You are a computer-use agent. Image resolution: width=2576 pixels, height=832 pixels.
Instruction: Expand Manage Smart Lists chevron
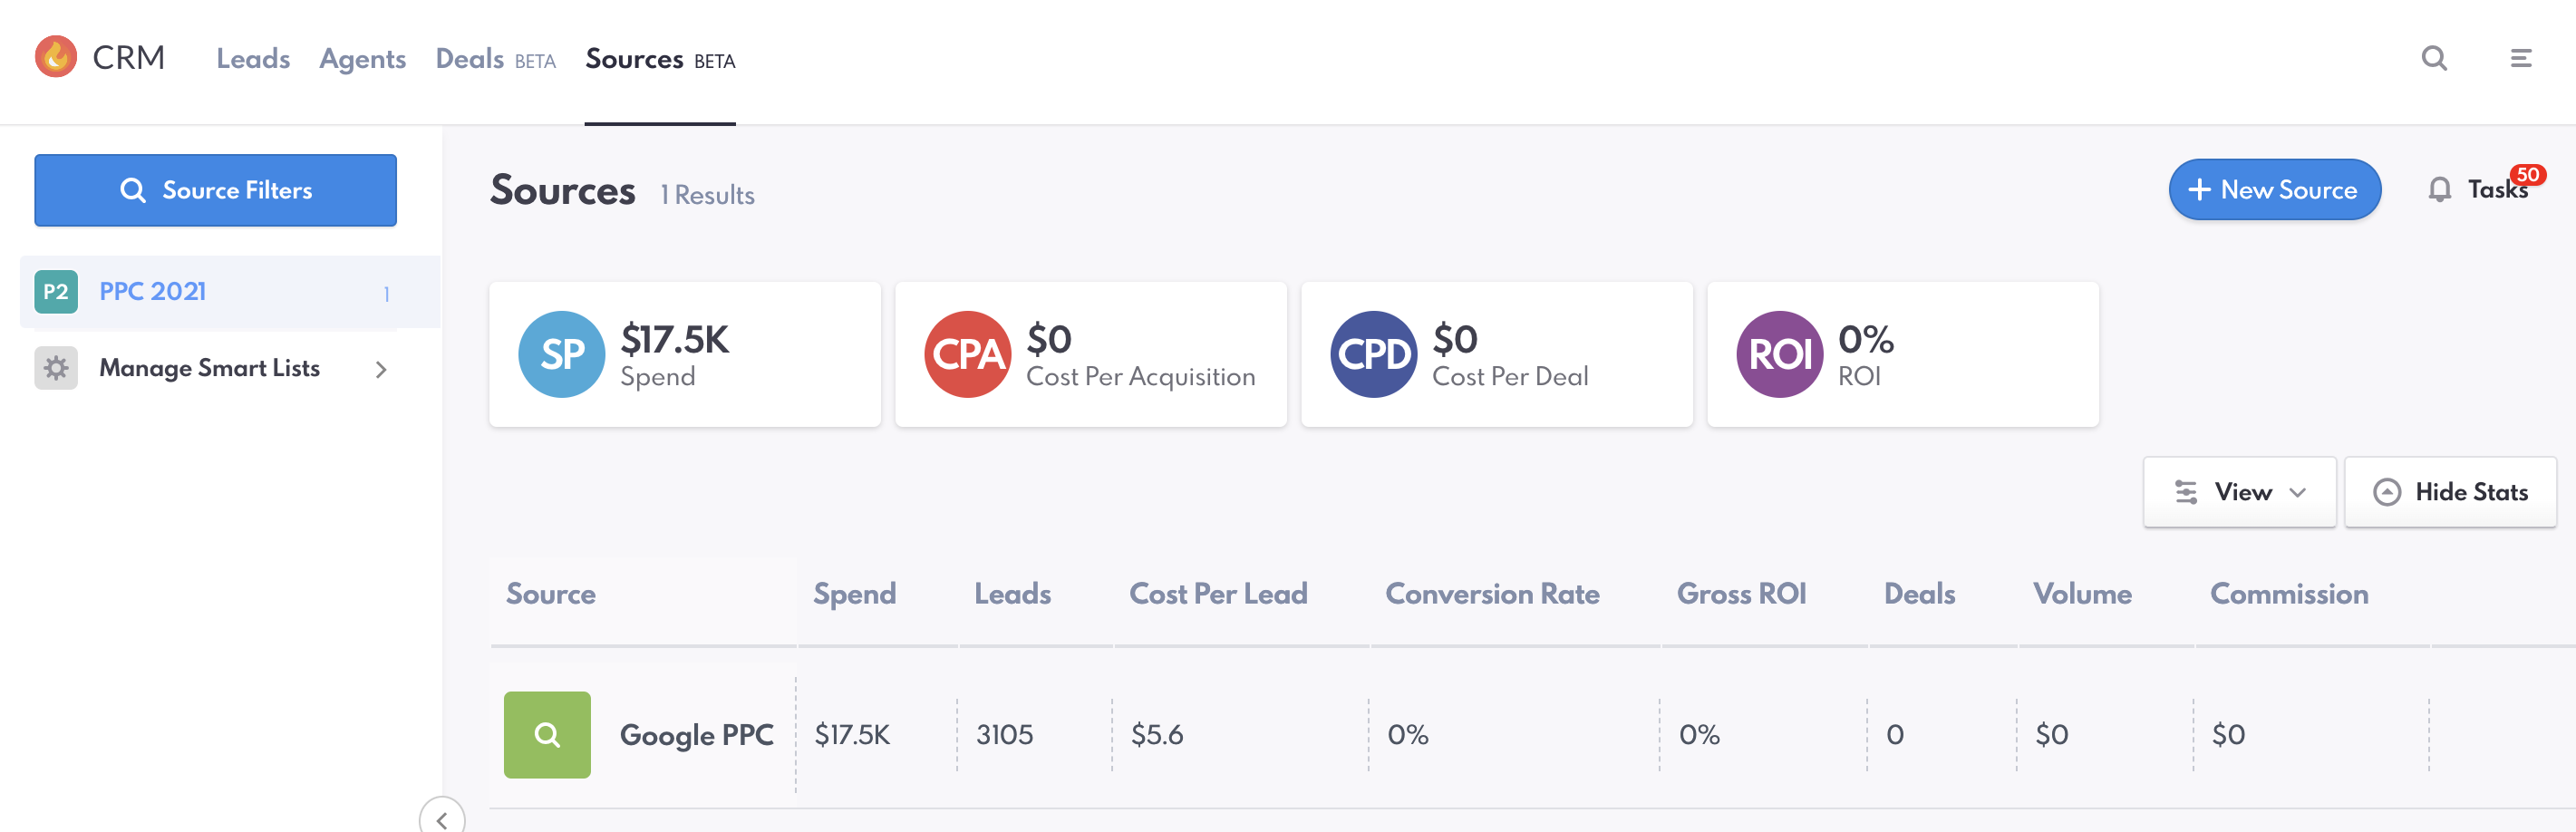(x=381, y=369)
